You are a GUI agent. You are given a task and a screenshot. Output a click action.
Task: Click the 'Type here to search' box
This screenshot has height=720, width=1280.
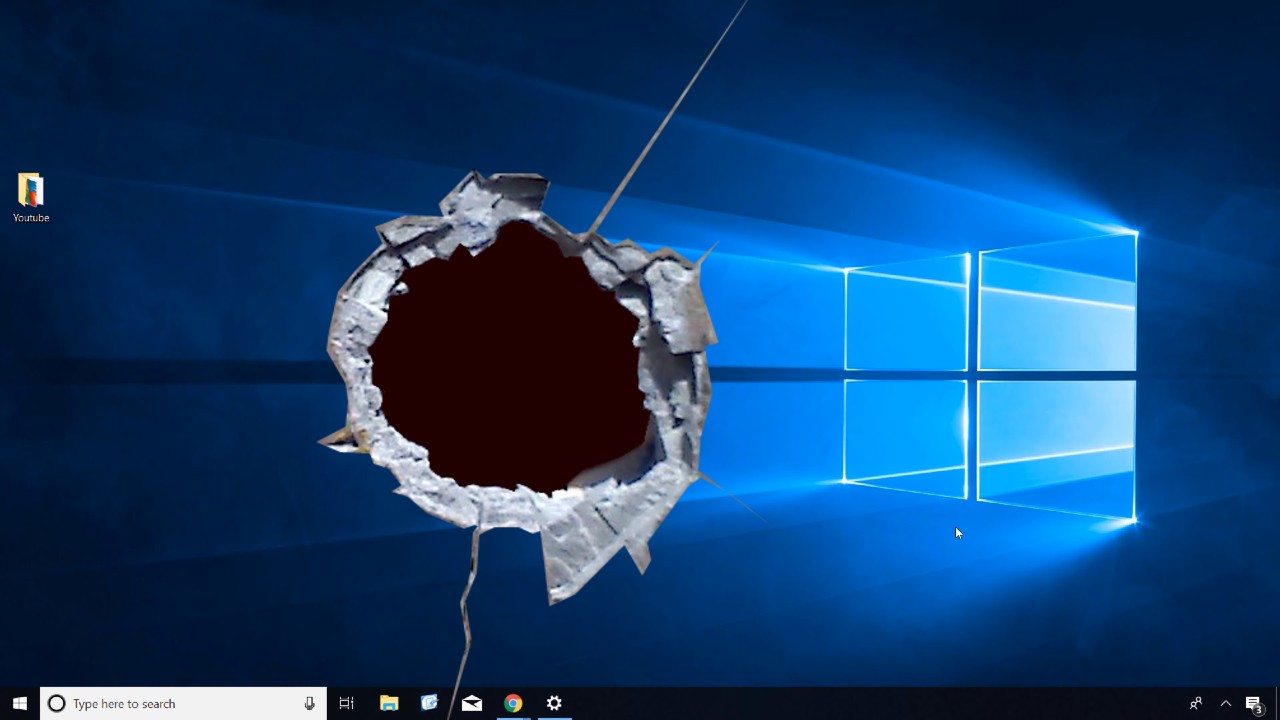tap(183, 703)
